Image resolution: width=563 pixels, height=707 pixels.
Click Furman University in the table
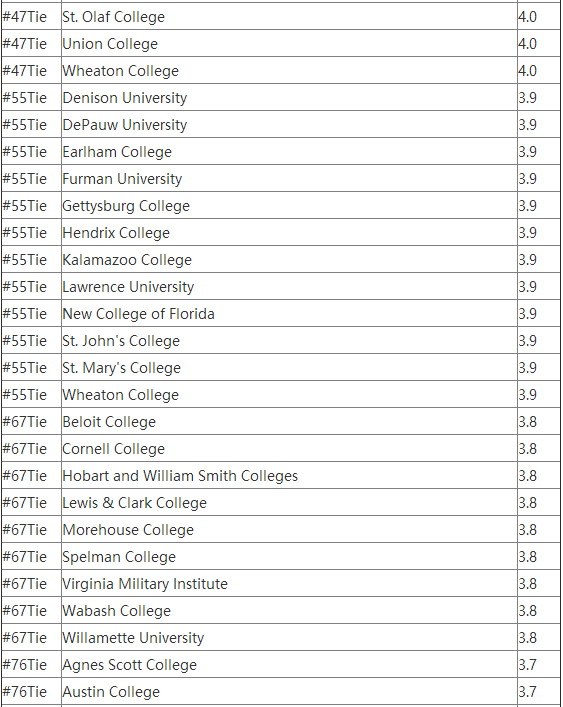point(289,179)
